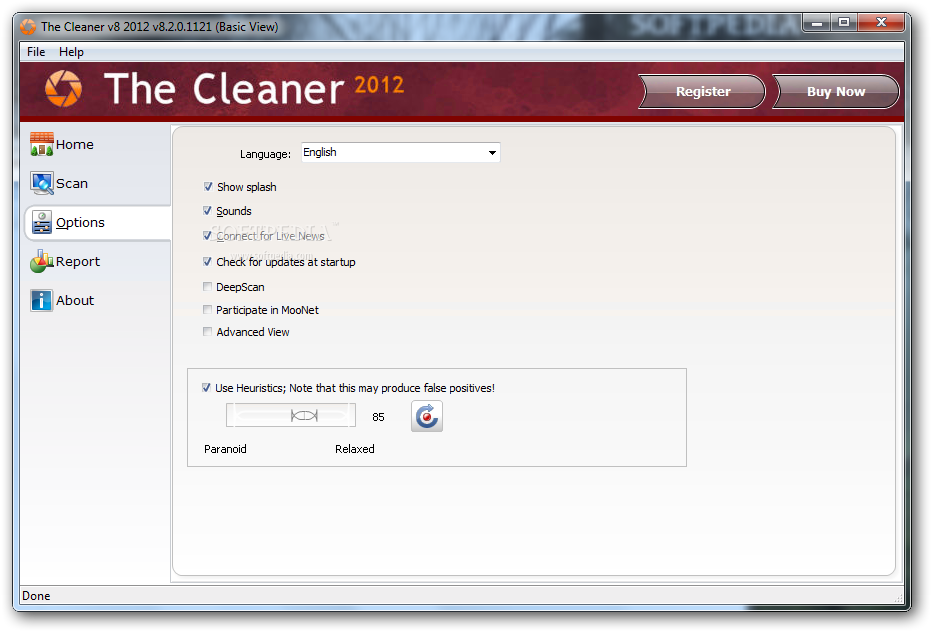The width and height of the screenshot is (932, 632).
Task: Reset heuristics level with refresh icon
Action: click(x=427, y=416)
